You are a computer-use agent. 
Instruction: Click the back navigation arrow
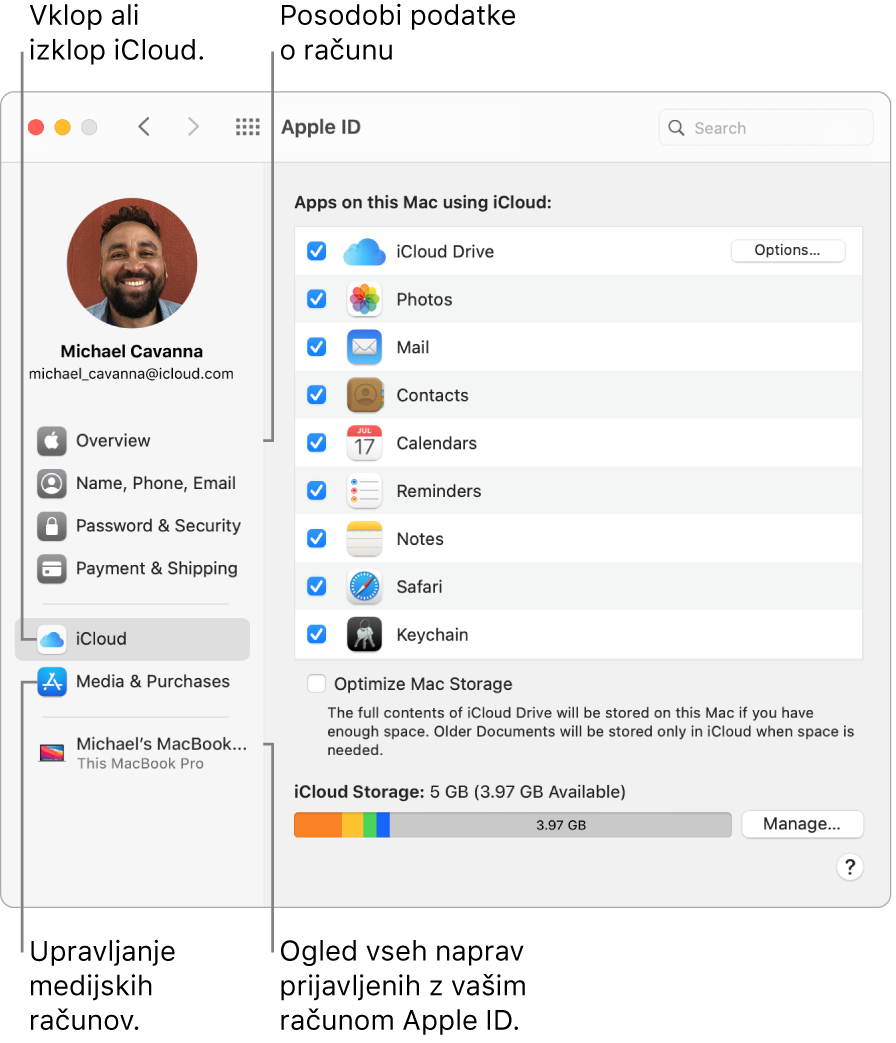pos(143,127)
